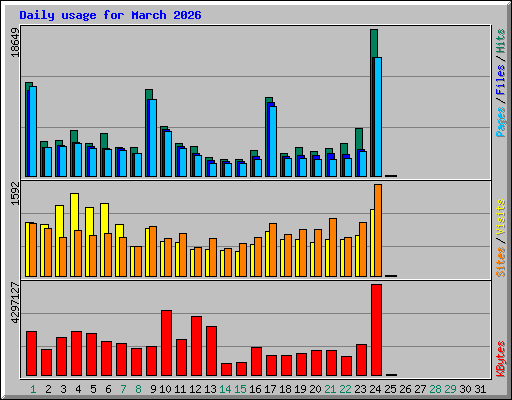The image size is (512, 400).
Task: Click day 31 on the date axis
Action: tap(480, 389)
